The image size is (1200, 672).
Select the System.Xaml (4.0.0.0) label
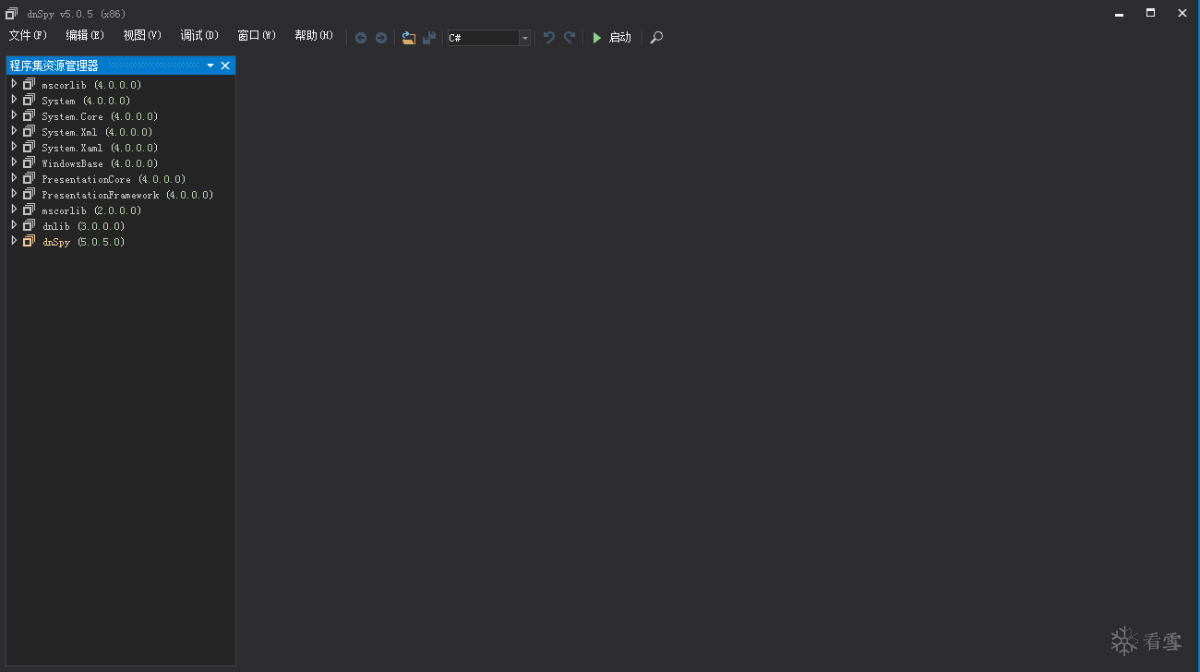point(100,148)
